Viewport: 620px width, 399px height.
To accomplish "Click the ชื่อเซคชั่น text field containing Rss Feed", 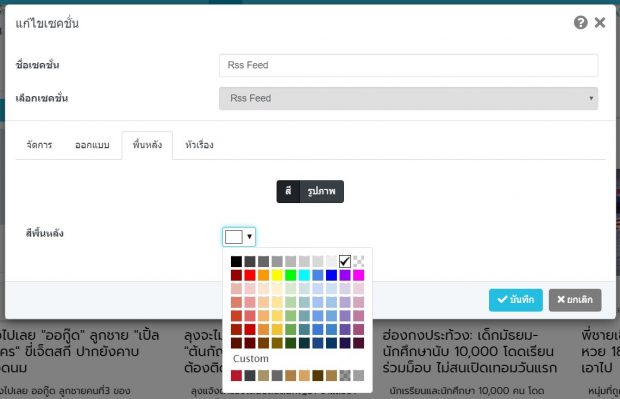I will (x=408, y=65).
